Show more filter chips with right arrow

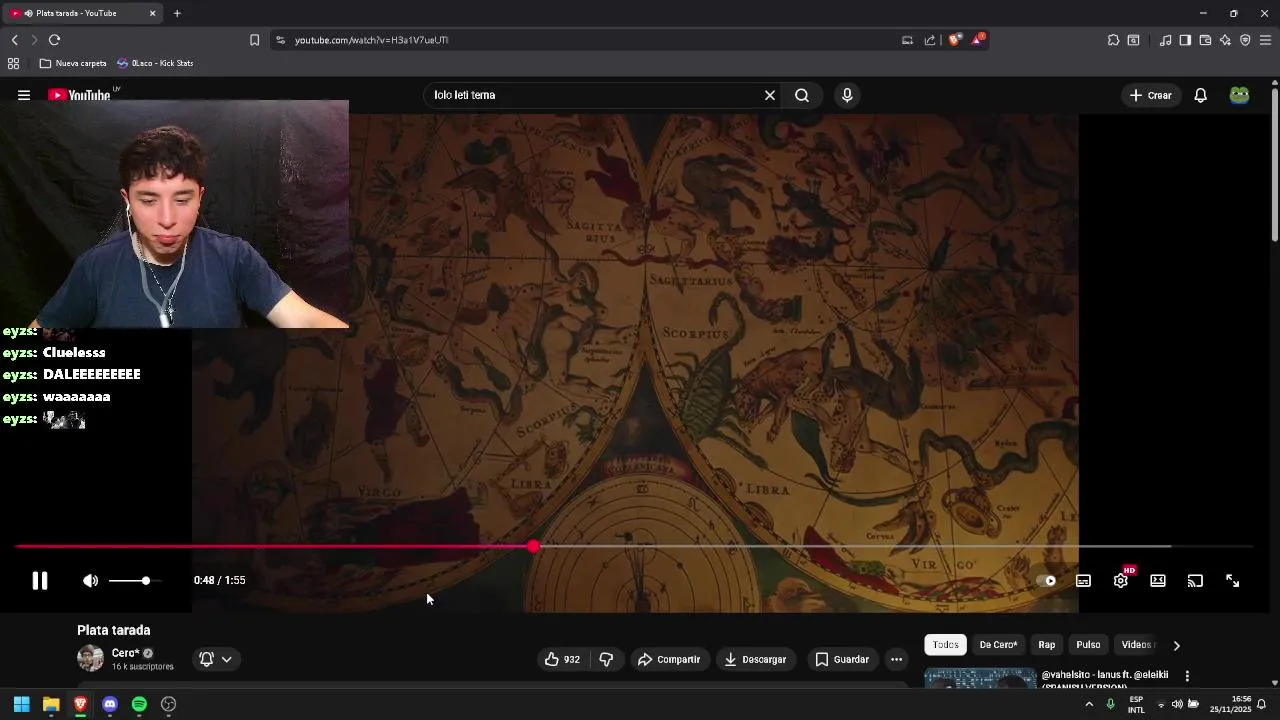click(x=1176, y=645)
